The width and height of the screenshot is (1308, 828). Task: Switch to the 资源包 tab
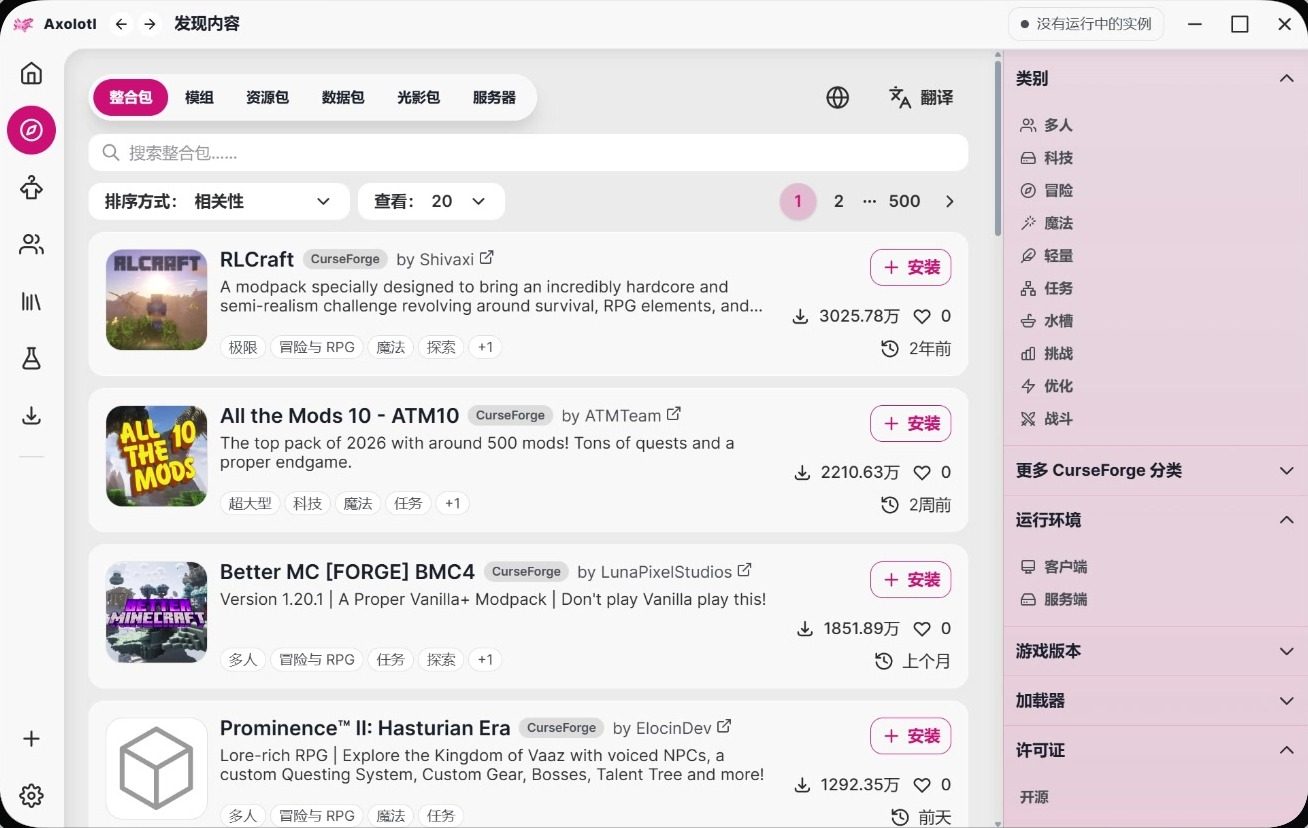pyautogui.click(x=267, y=98)
